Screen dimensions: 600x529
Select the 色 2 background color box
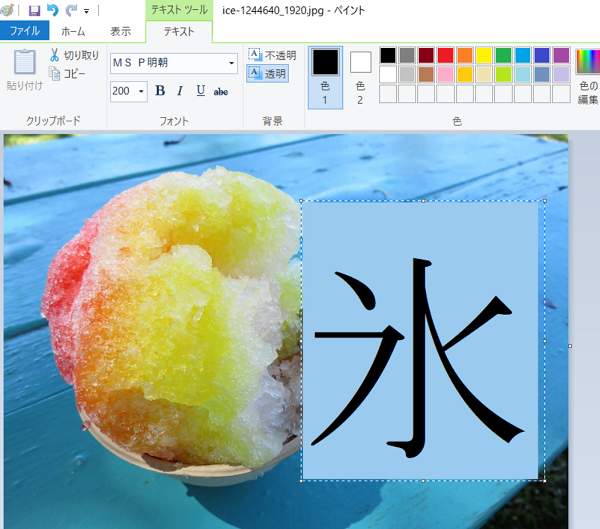[x=360, y=78]
